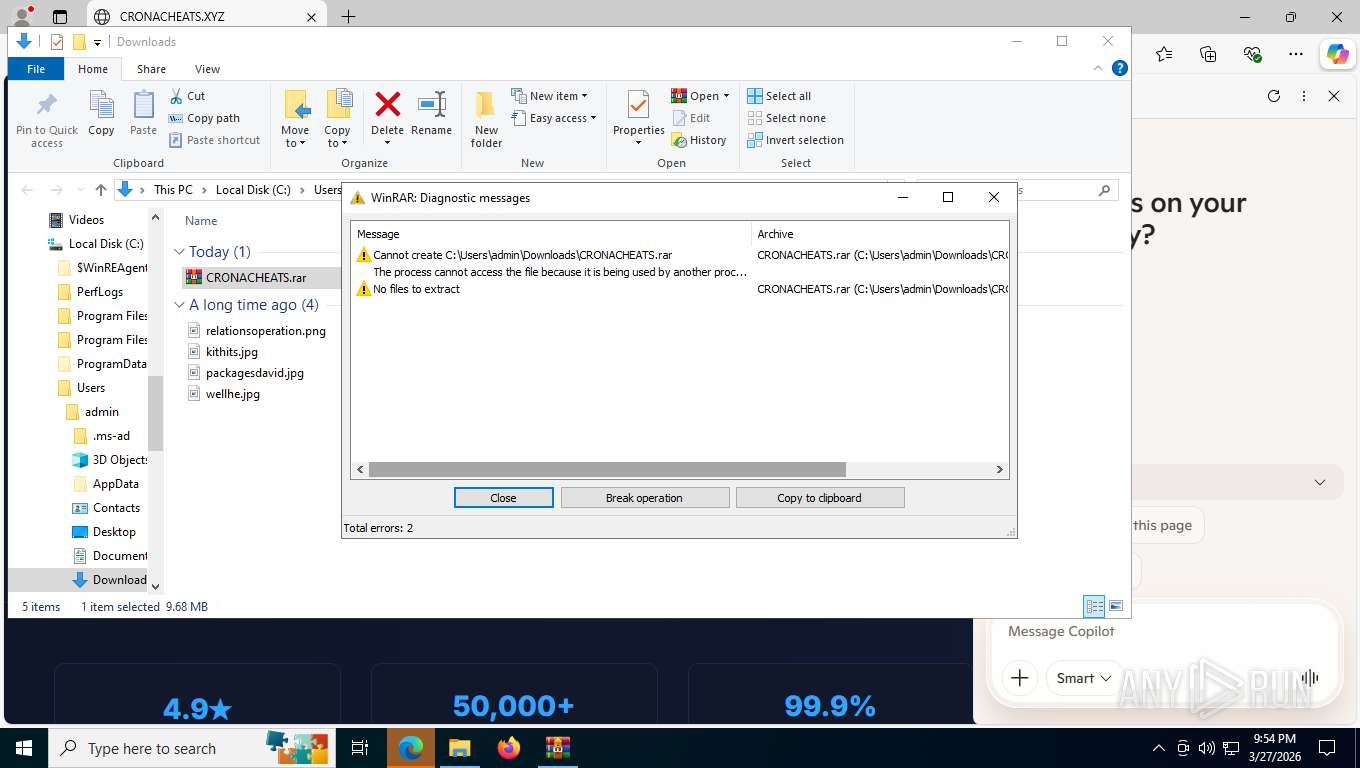Create a New folder from ribbon
This screenshot has width=1360, height=768.
pos(486,119)
